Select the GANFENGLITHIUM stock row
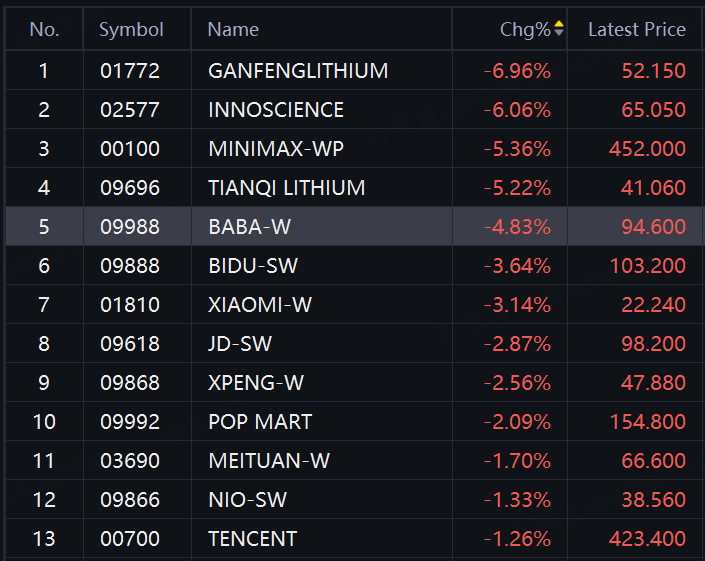This screenshot has width=705, height=561. click(355, 71)
